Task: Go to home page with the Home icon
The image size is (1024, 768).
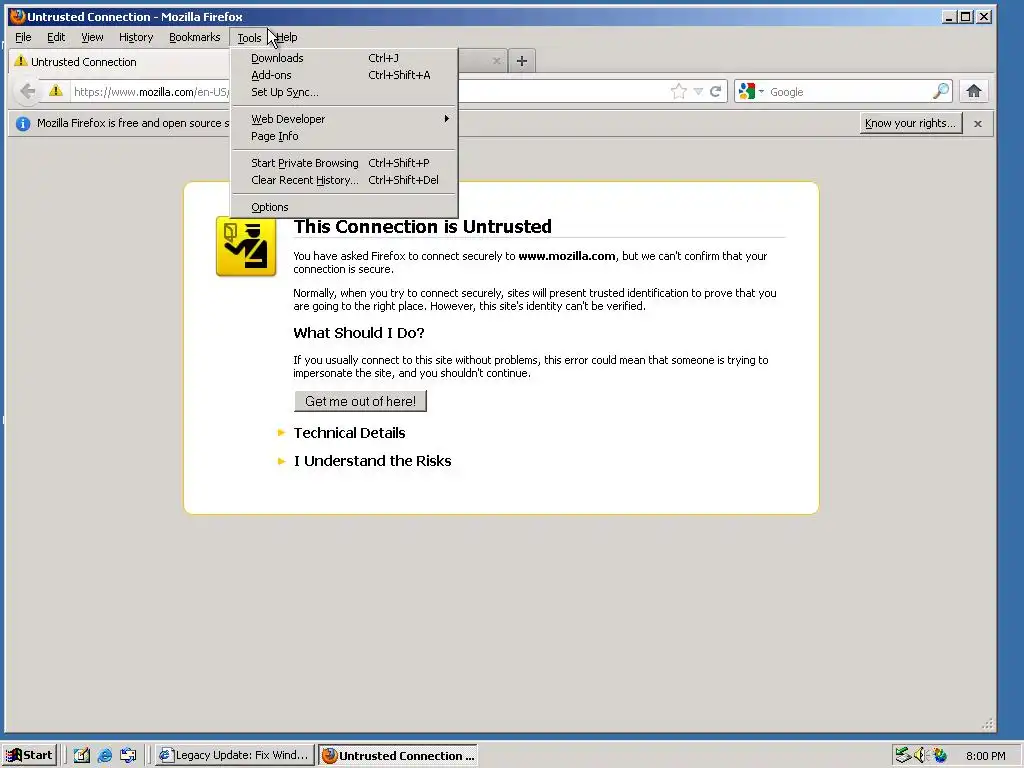Action: pyautogui.click(x=974, y=91)
